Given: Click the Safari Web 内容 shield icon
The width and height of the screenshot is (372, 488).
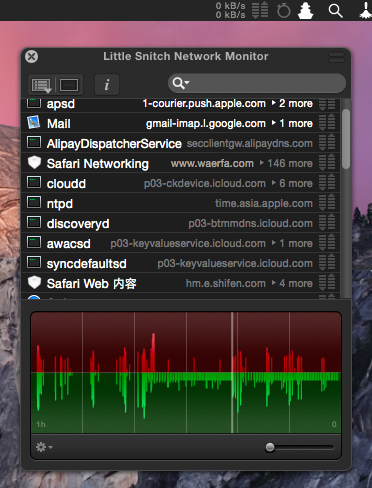Looking at the screenshot, I should (x=34, y=283).
